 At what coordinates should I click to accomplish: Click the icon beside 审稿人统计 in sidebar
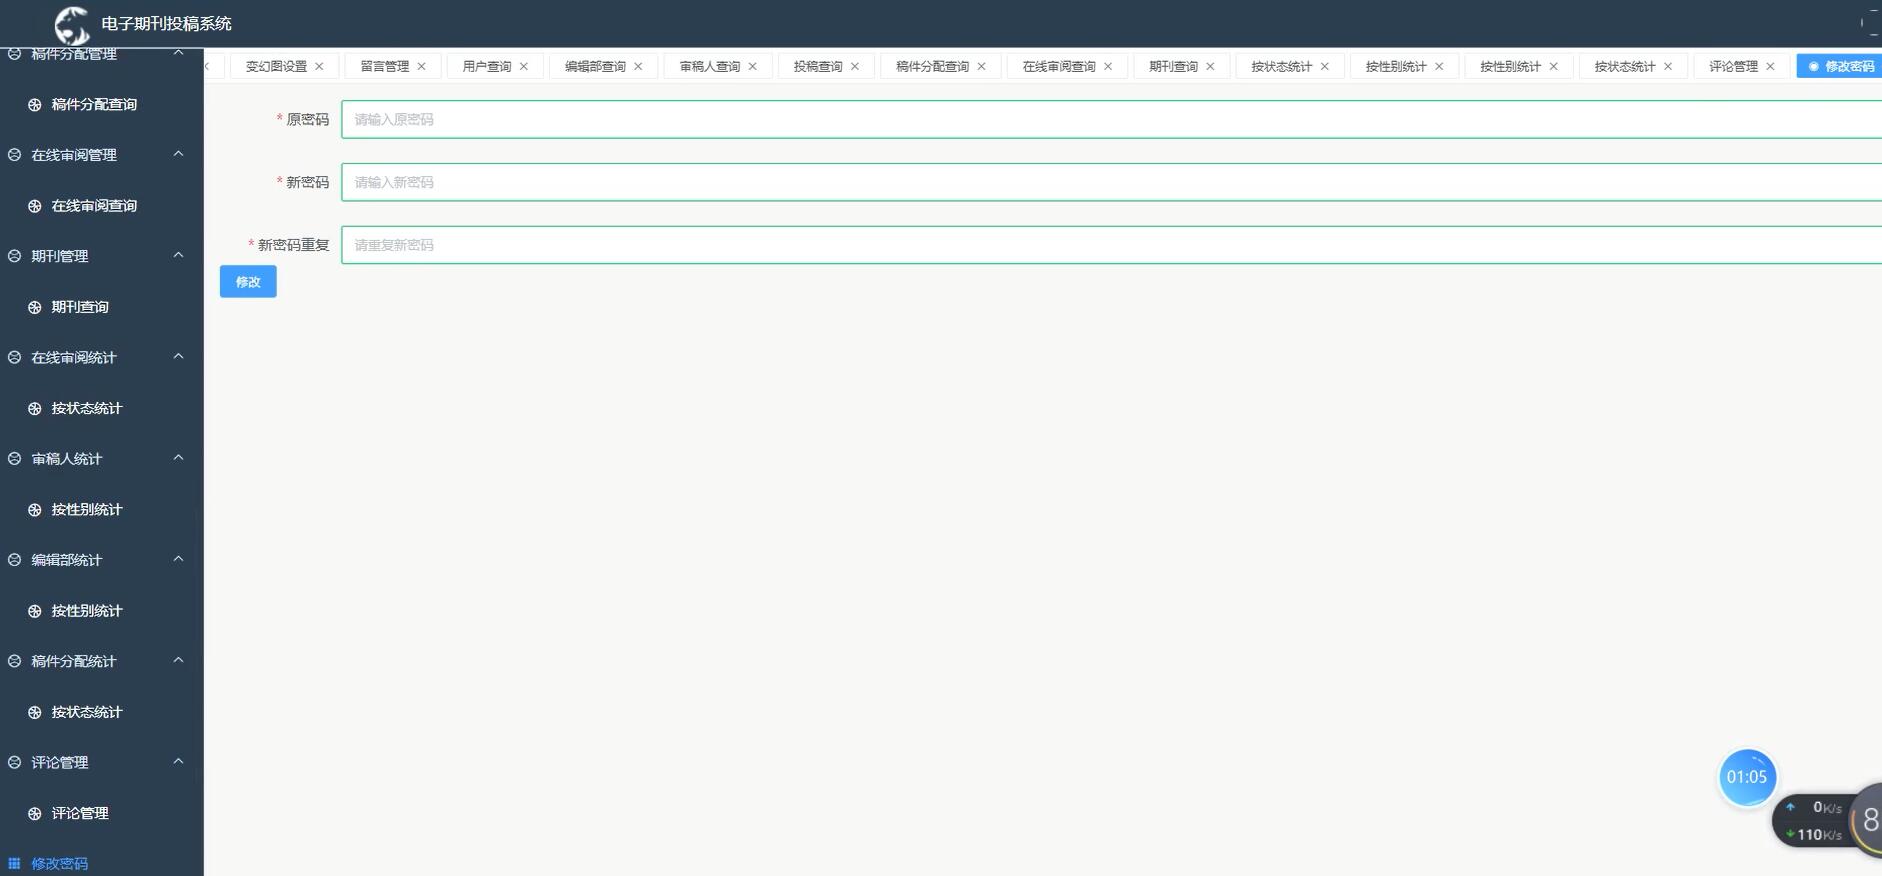(14, 459)
